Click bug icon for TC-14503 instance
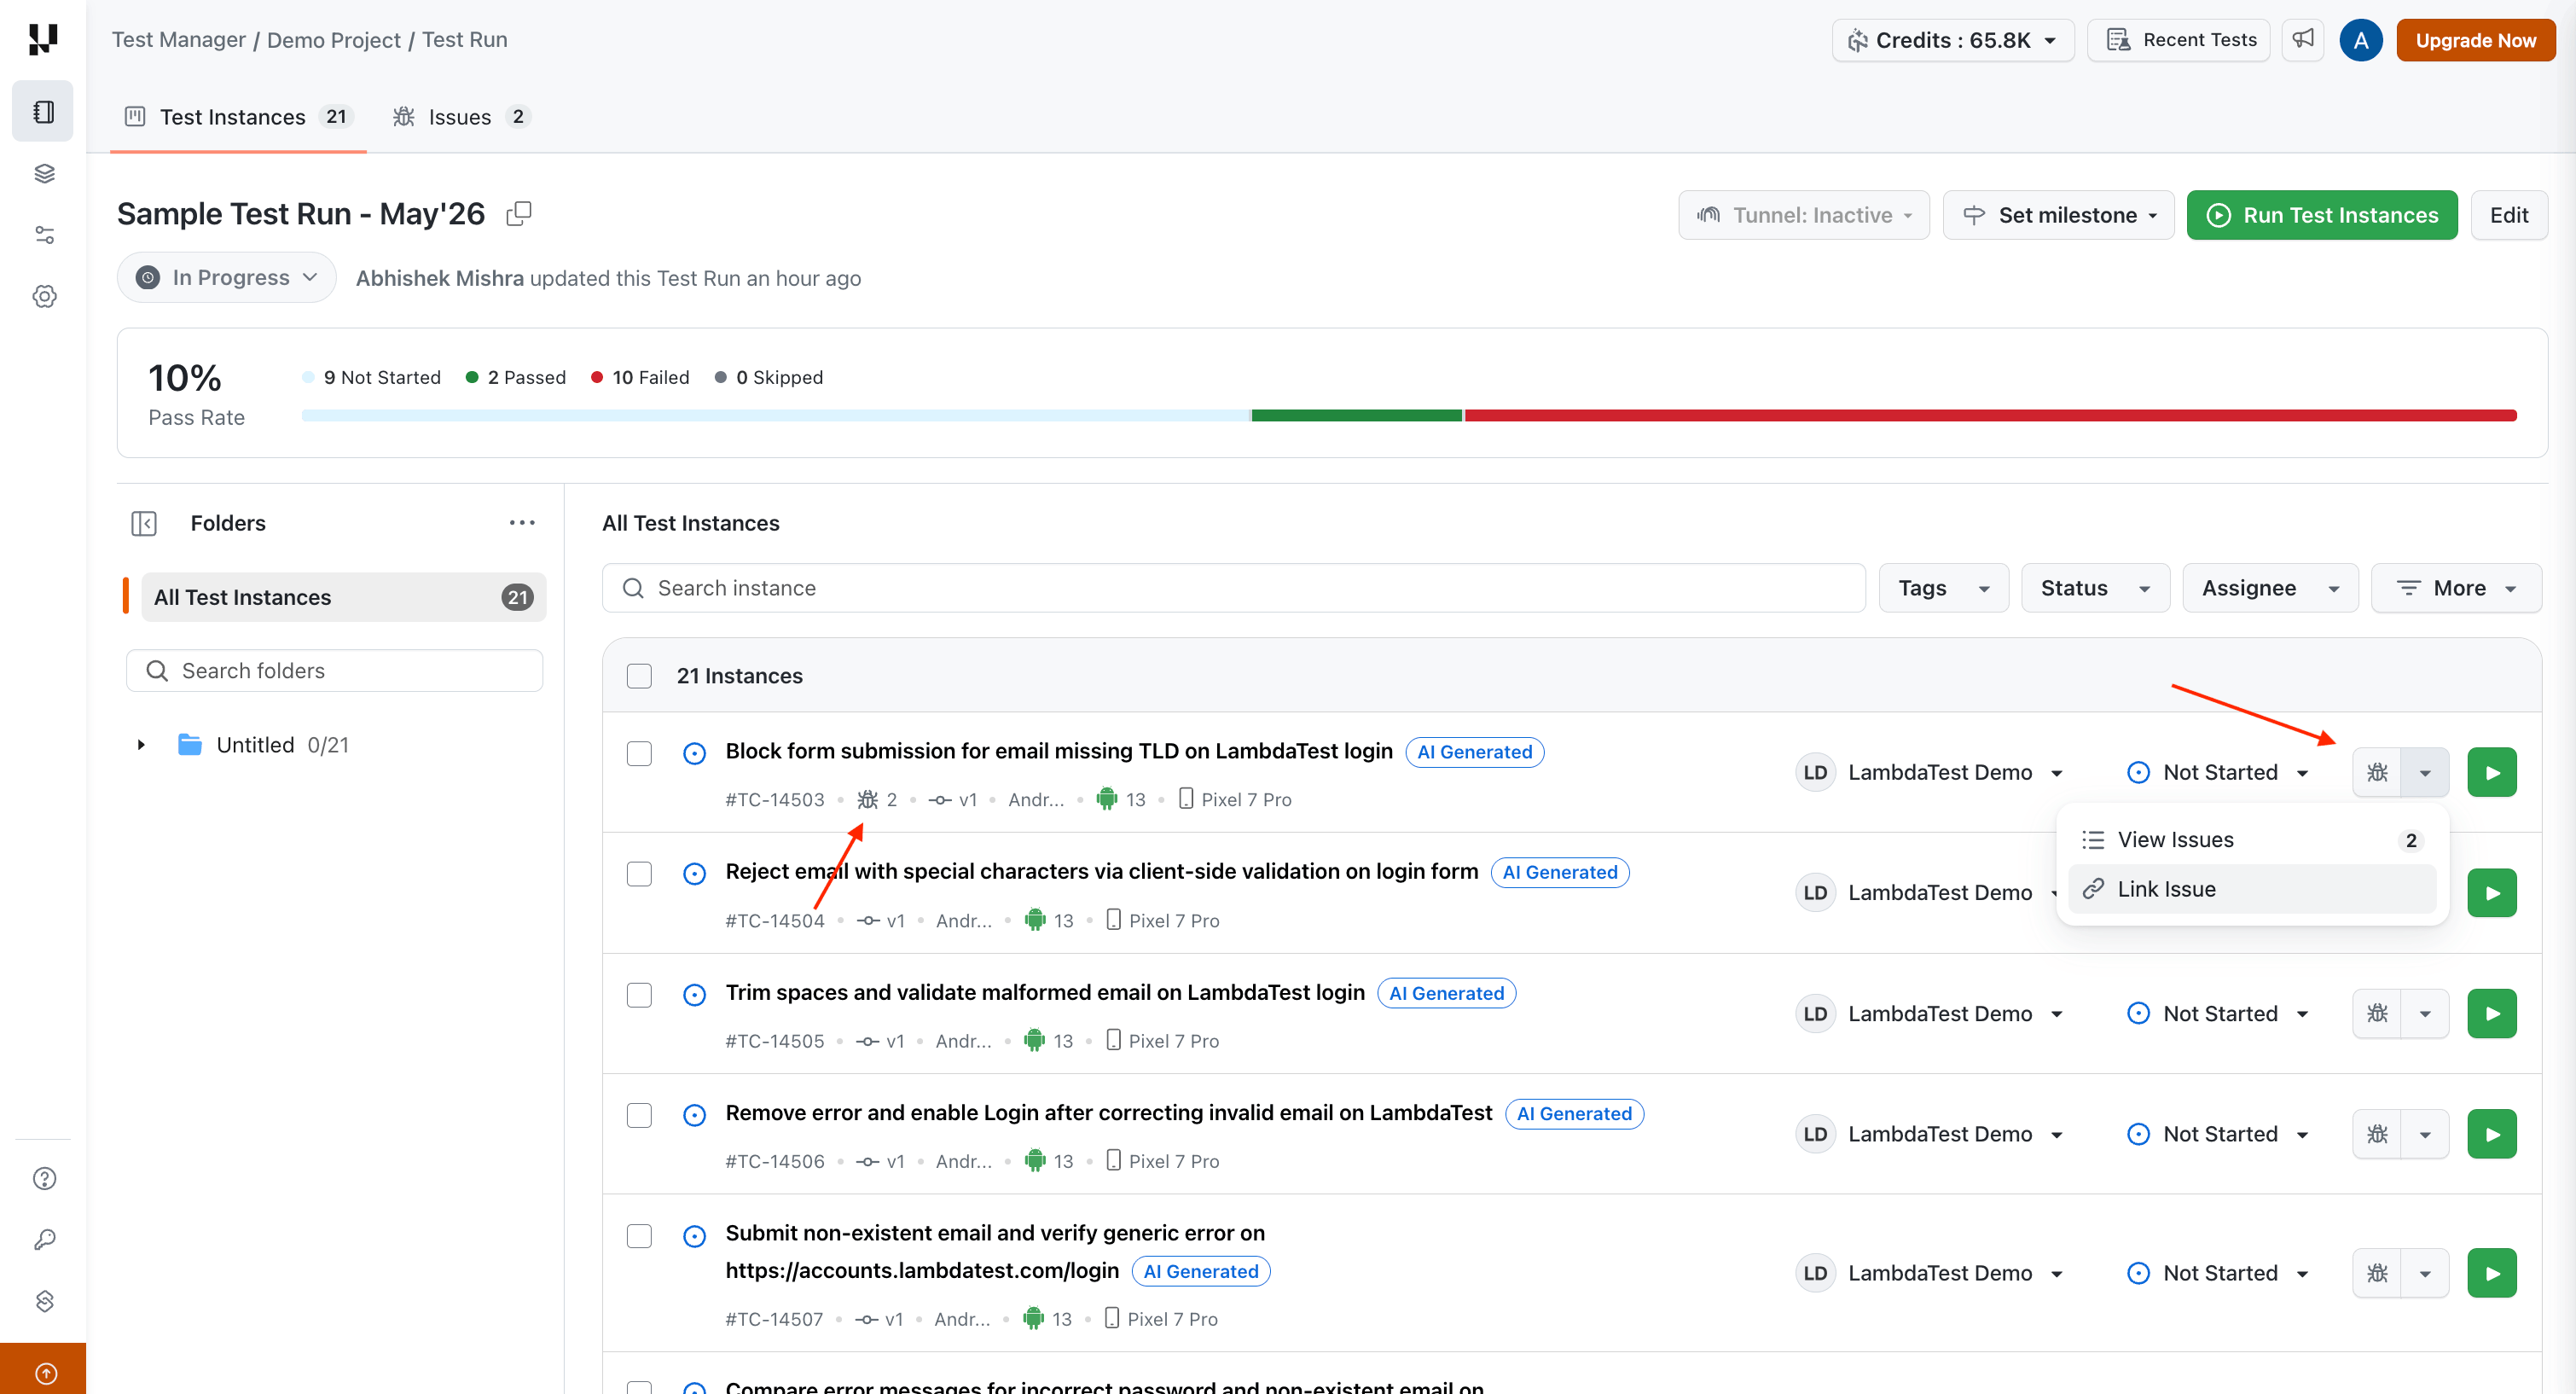This screenshot has height=1394, width=2576. coord(2377,772)
